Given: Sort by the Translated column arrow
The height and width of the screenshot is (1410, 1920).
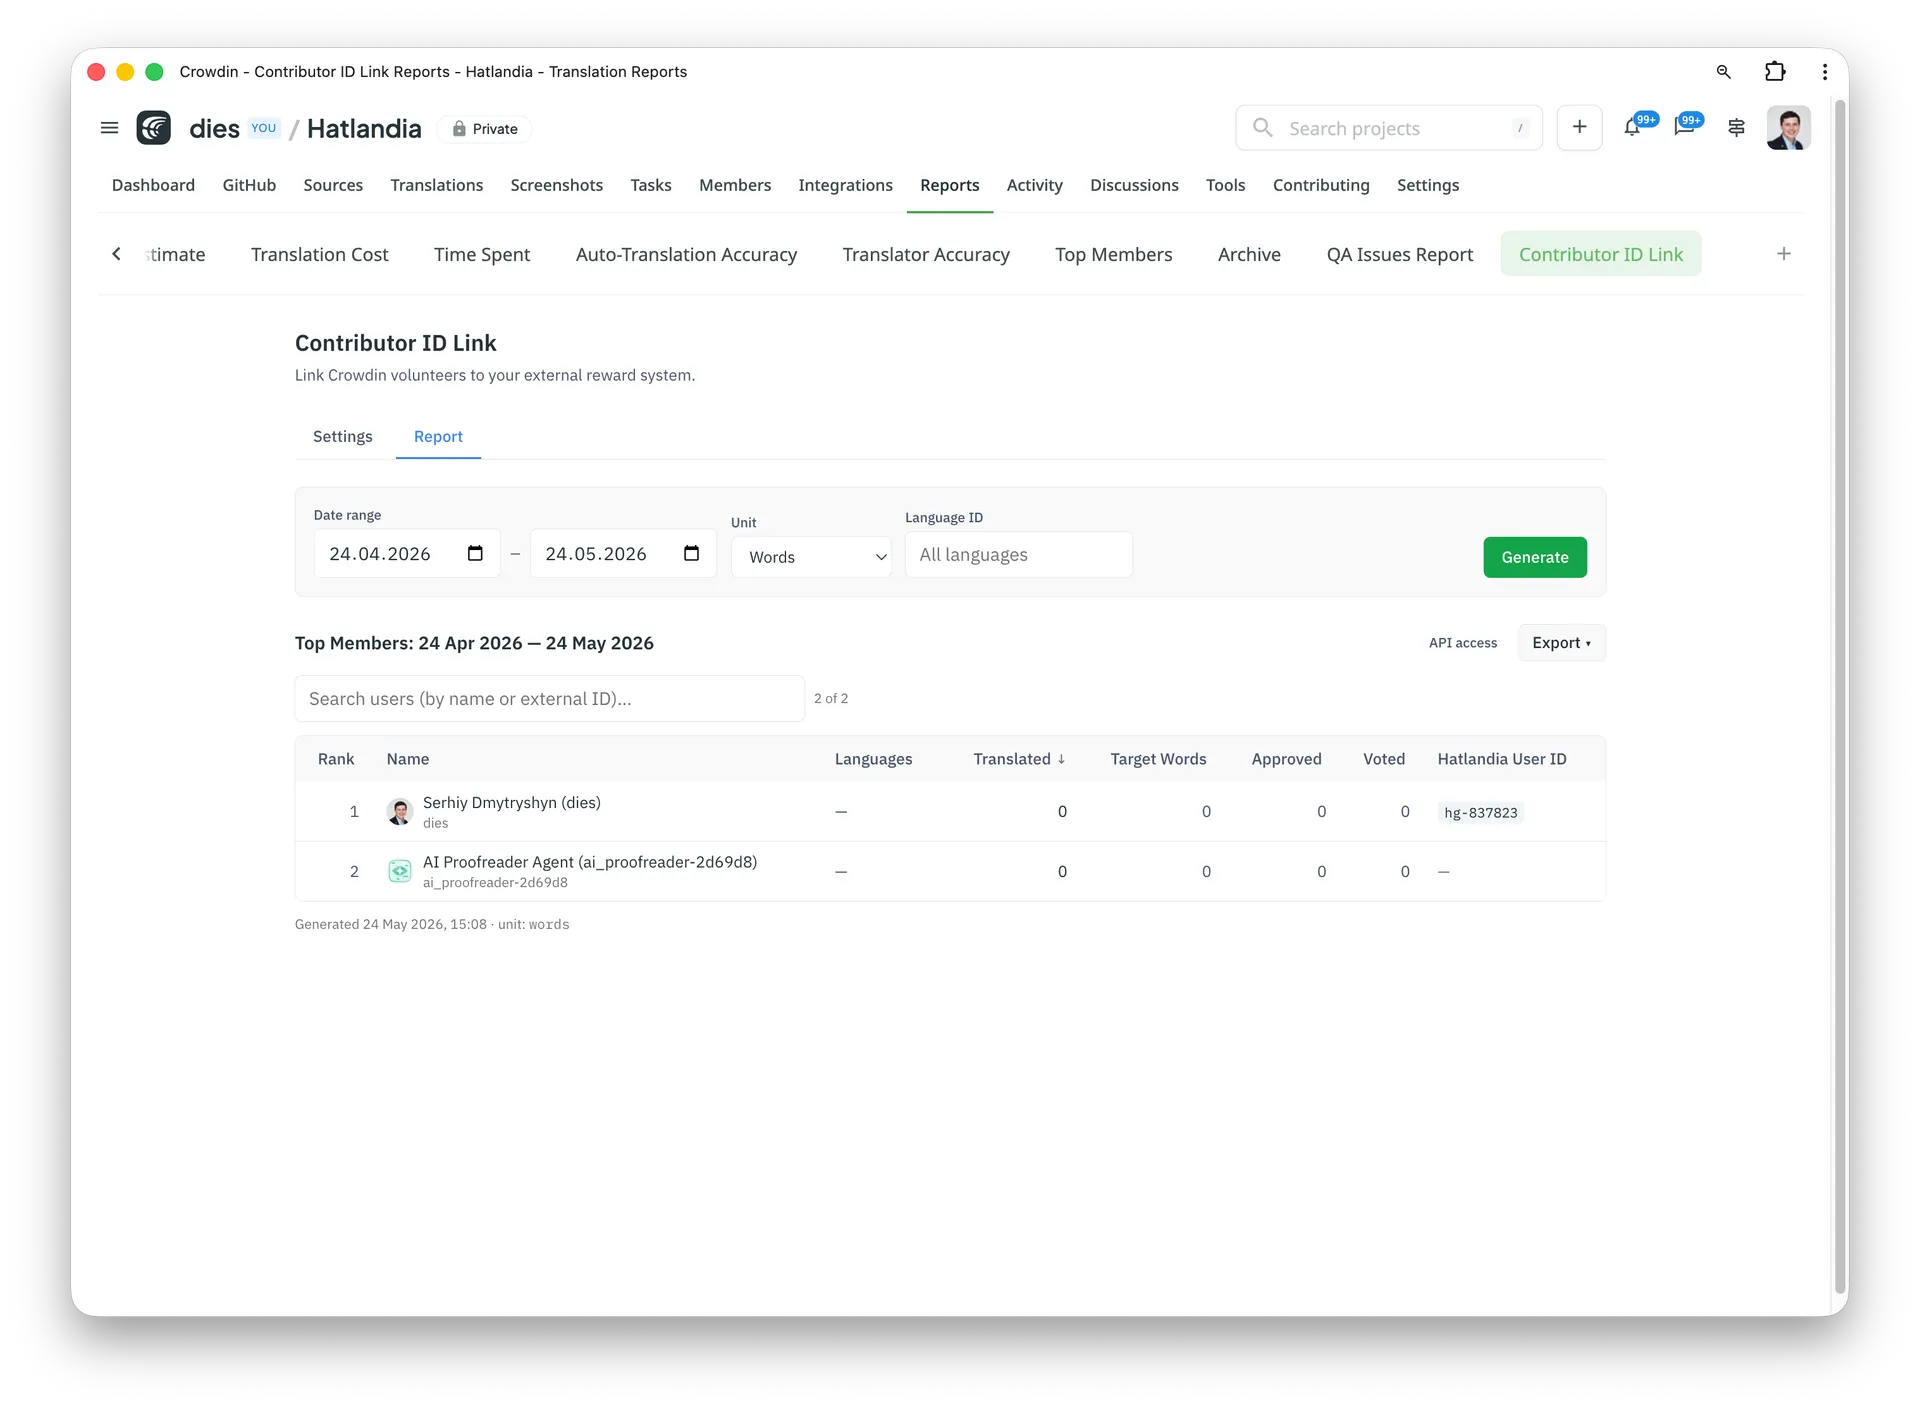Looking at the screenshot, I should click(1061, 760).
